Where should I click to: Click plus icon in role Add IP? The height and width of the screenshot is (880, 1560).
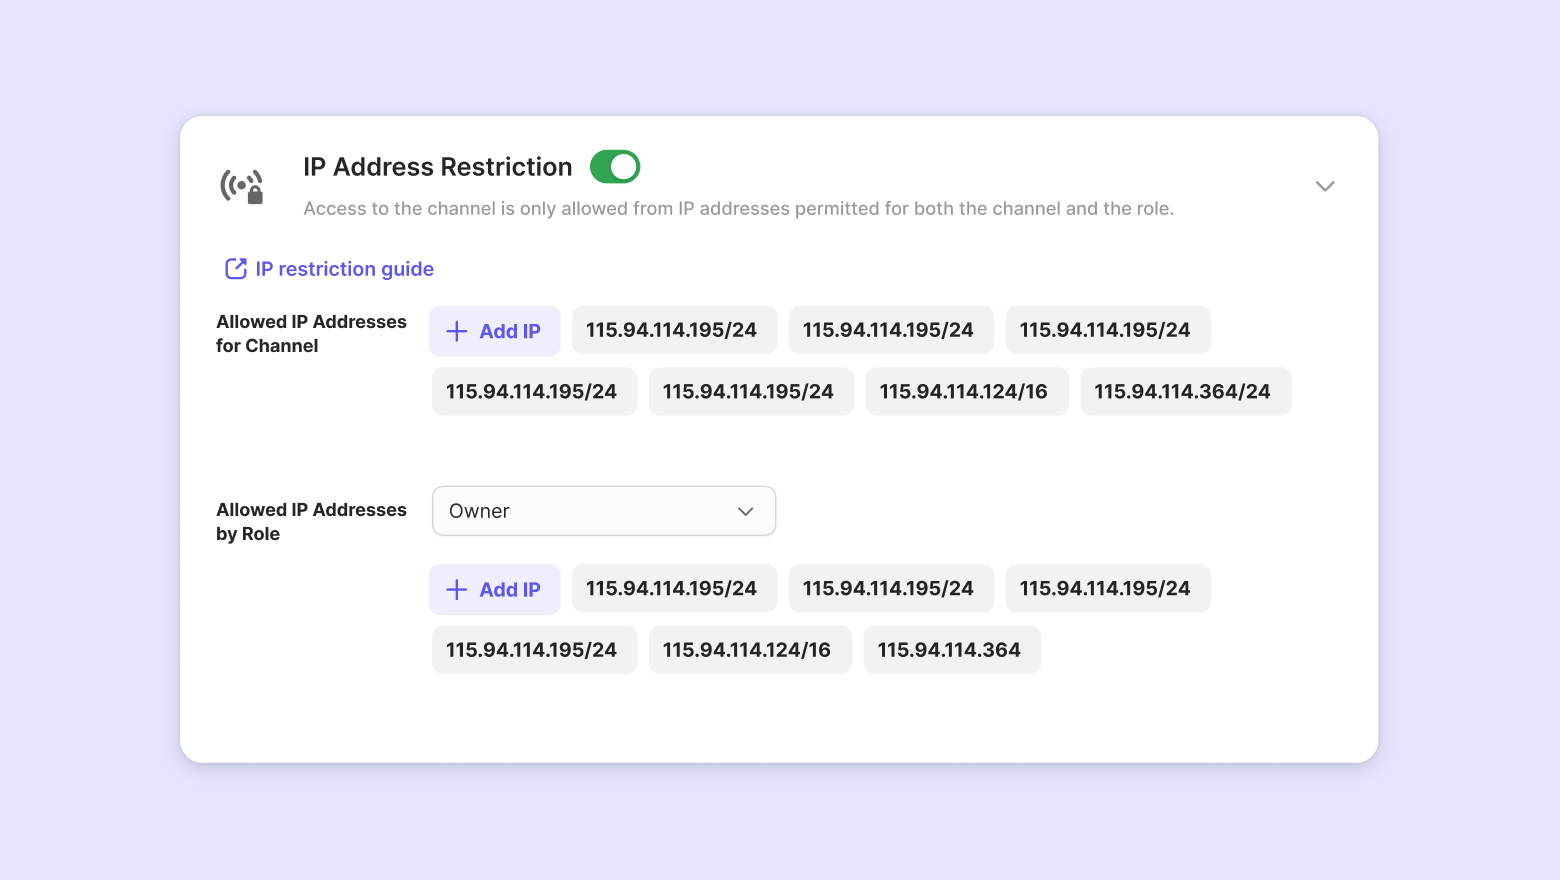pyautogui.click(x=456, y=590)
